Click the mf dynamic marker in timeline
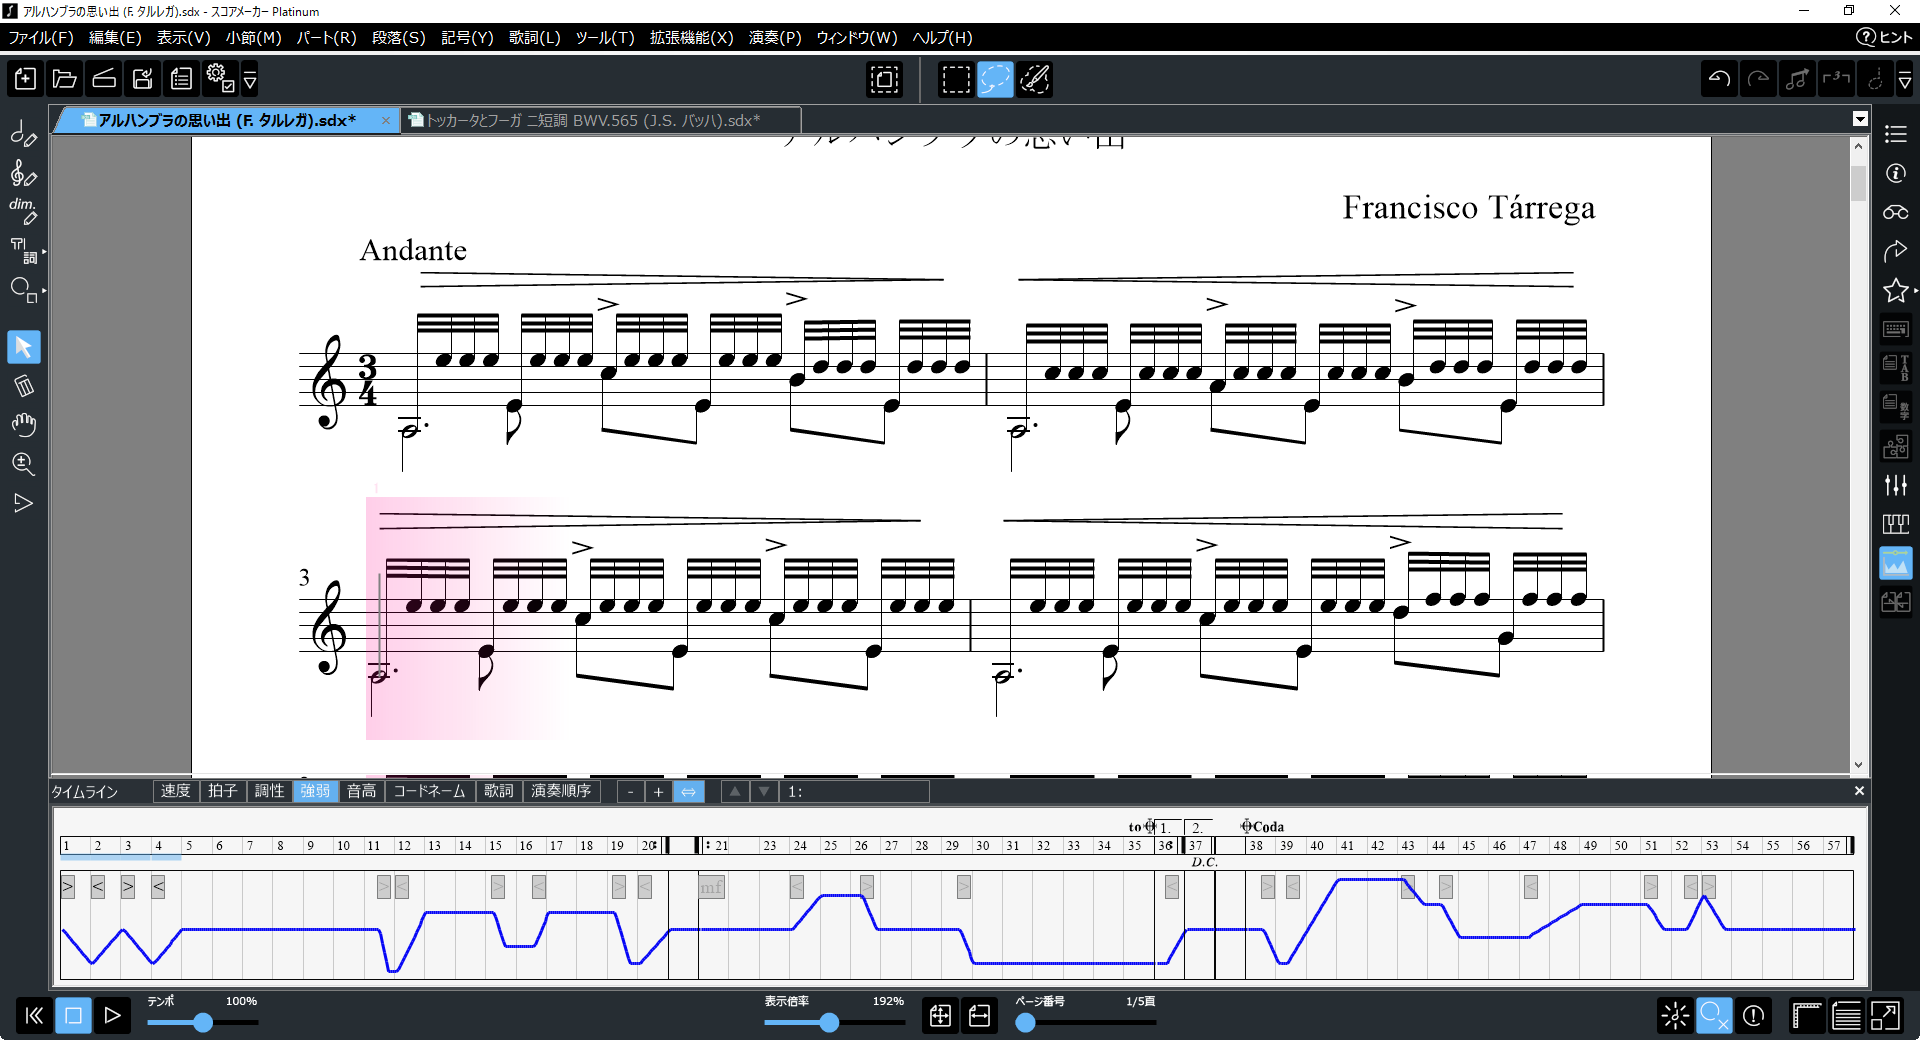 (711, 887)
